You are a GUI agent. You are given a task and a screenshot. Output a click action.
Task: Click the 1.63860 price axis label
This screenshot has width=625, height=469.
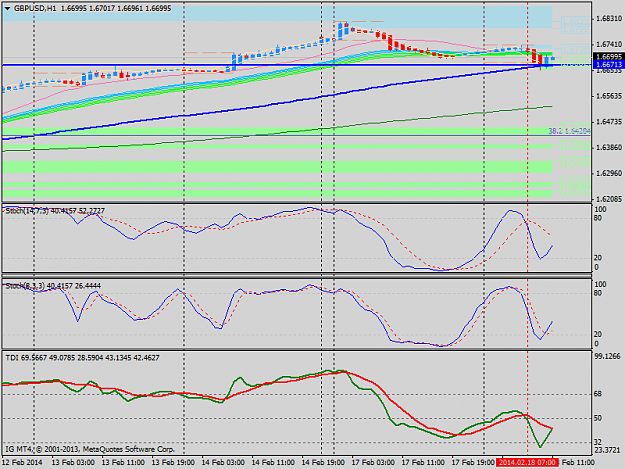(x=608, y=147)
